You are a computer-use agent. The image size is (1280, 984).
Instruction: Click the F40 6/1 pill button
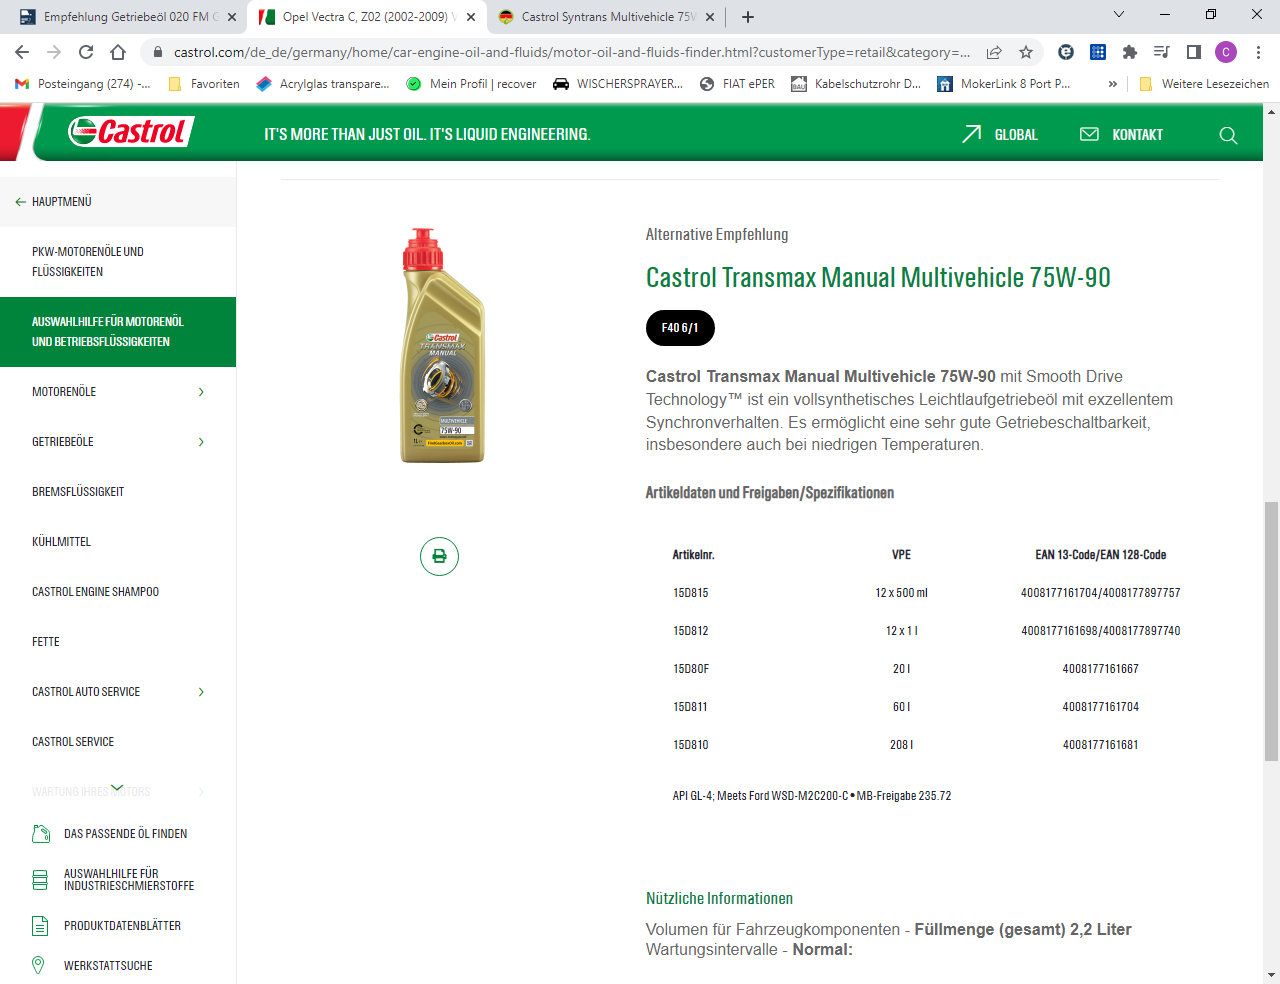coord(680,328)
